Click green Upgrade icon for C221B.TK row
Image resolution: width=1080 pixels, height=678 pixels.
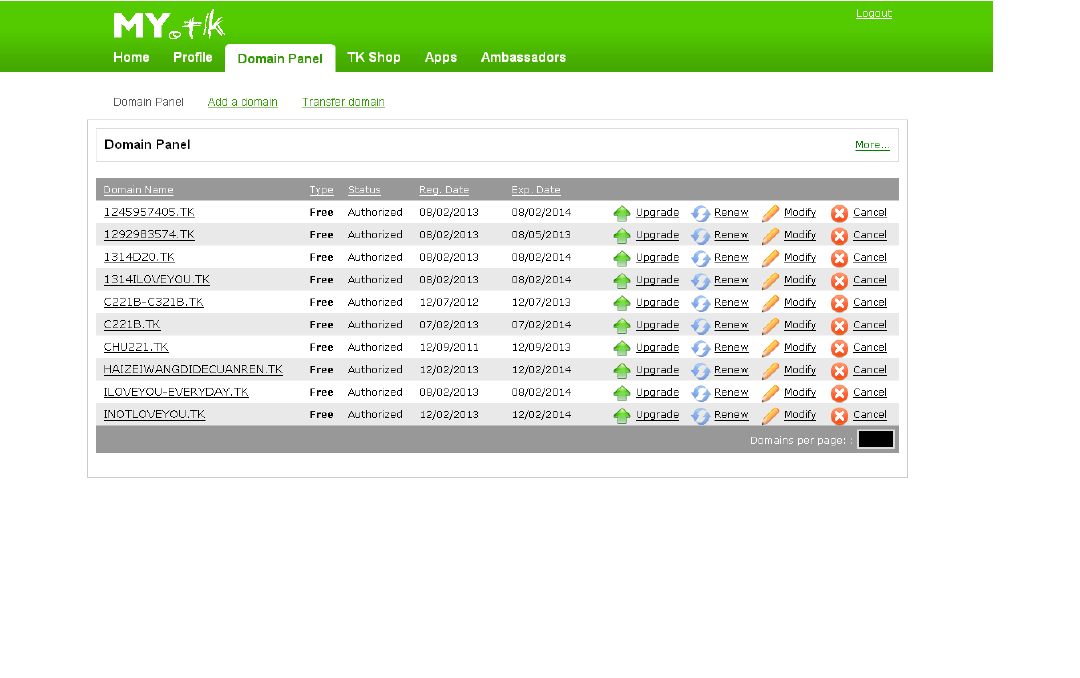click(622, 326)
